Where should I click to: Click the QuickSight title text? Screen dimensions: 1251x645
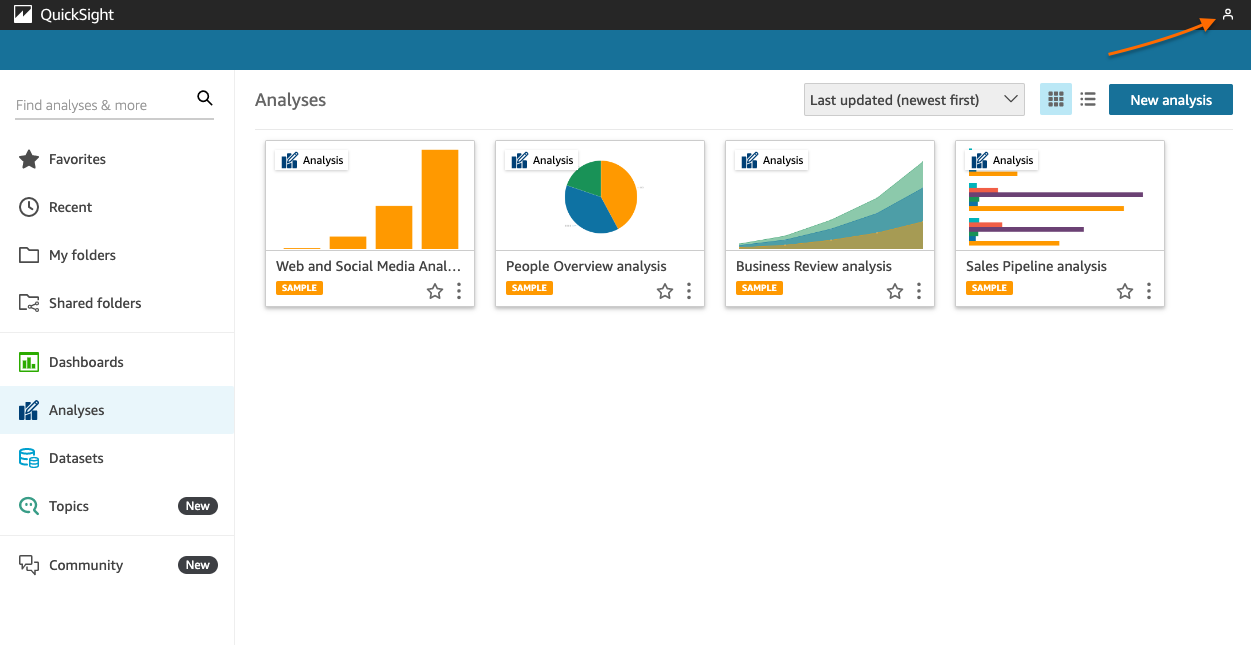coord(77,15)
